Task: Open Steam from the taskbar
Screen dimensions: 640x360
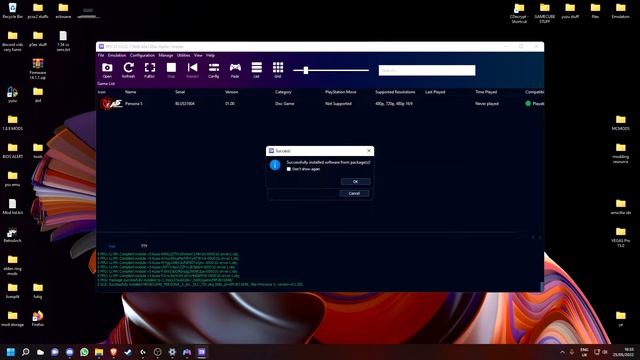Action: point(128,352)
